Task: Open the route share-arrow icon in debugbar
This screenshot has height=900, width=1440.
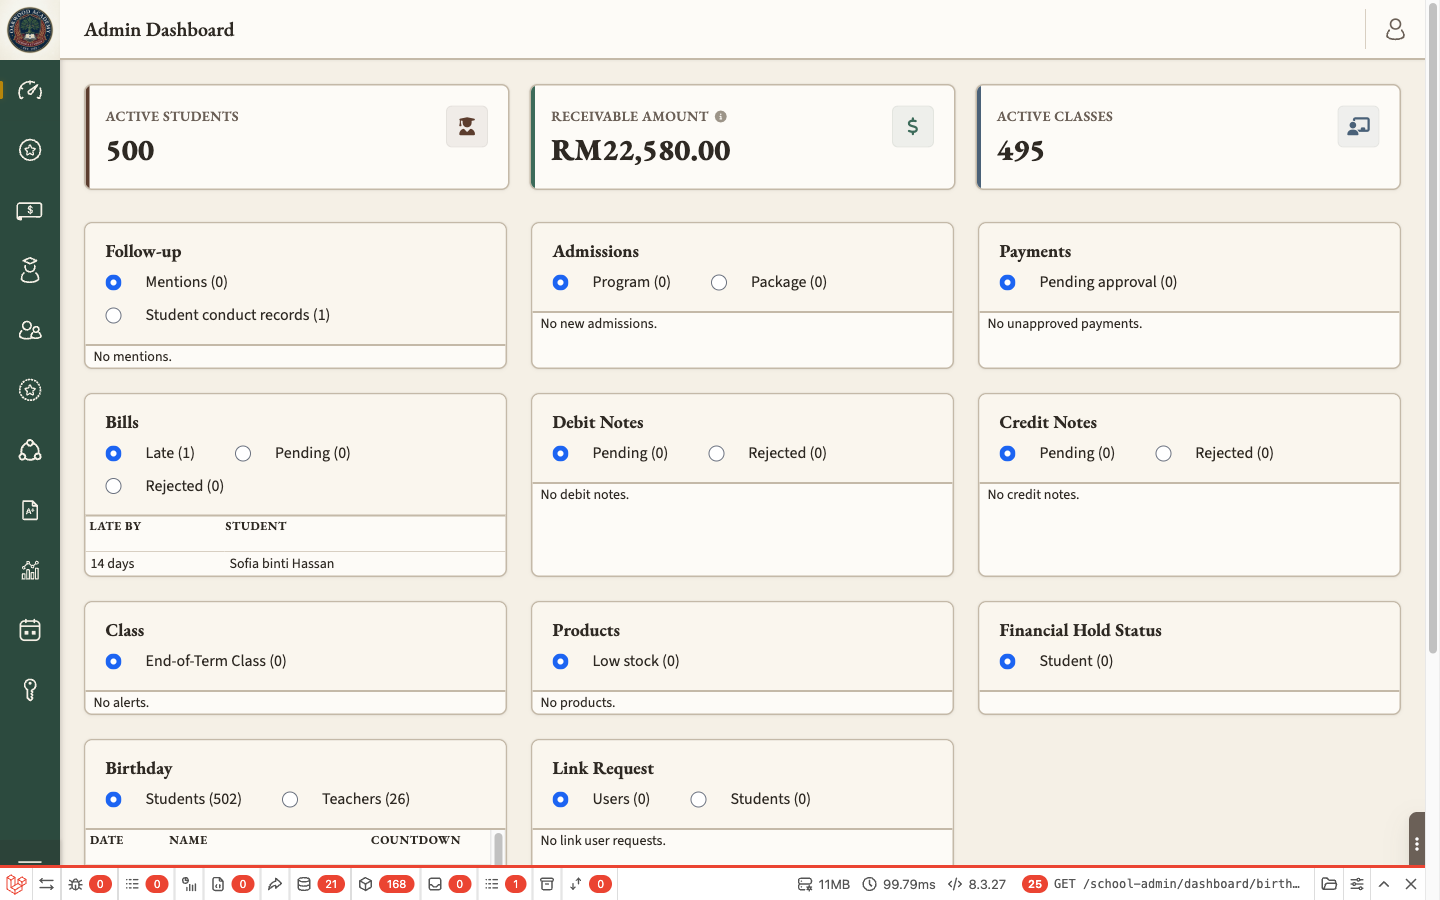Action: pos(275,884)
